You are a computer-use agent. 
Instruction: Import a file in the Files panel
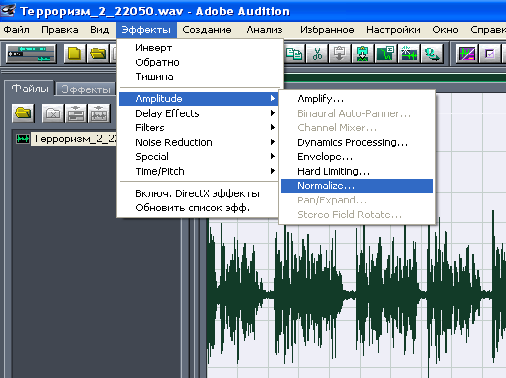point(23,113)
